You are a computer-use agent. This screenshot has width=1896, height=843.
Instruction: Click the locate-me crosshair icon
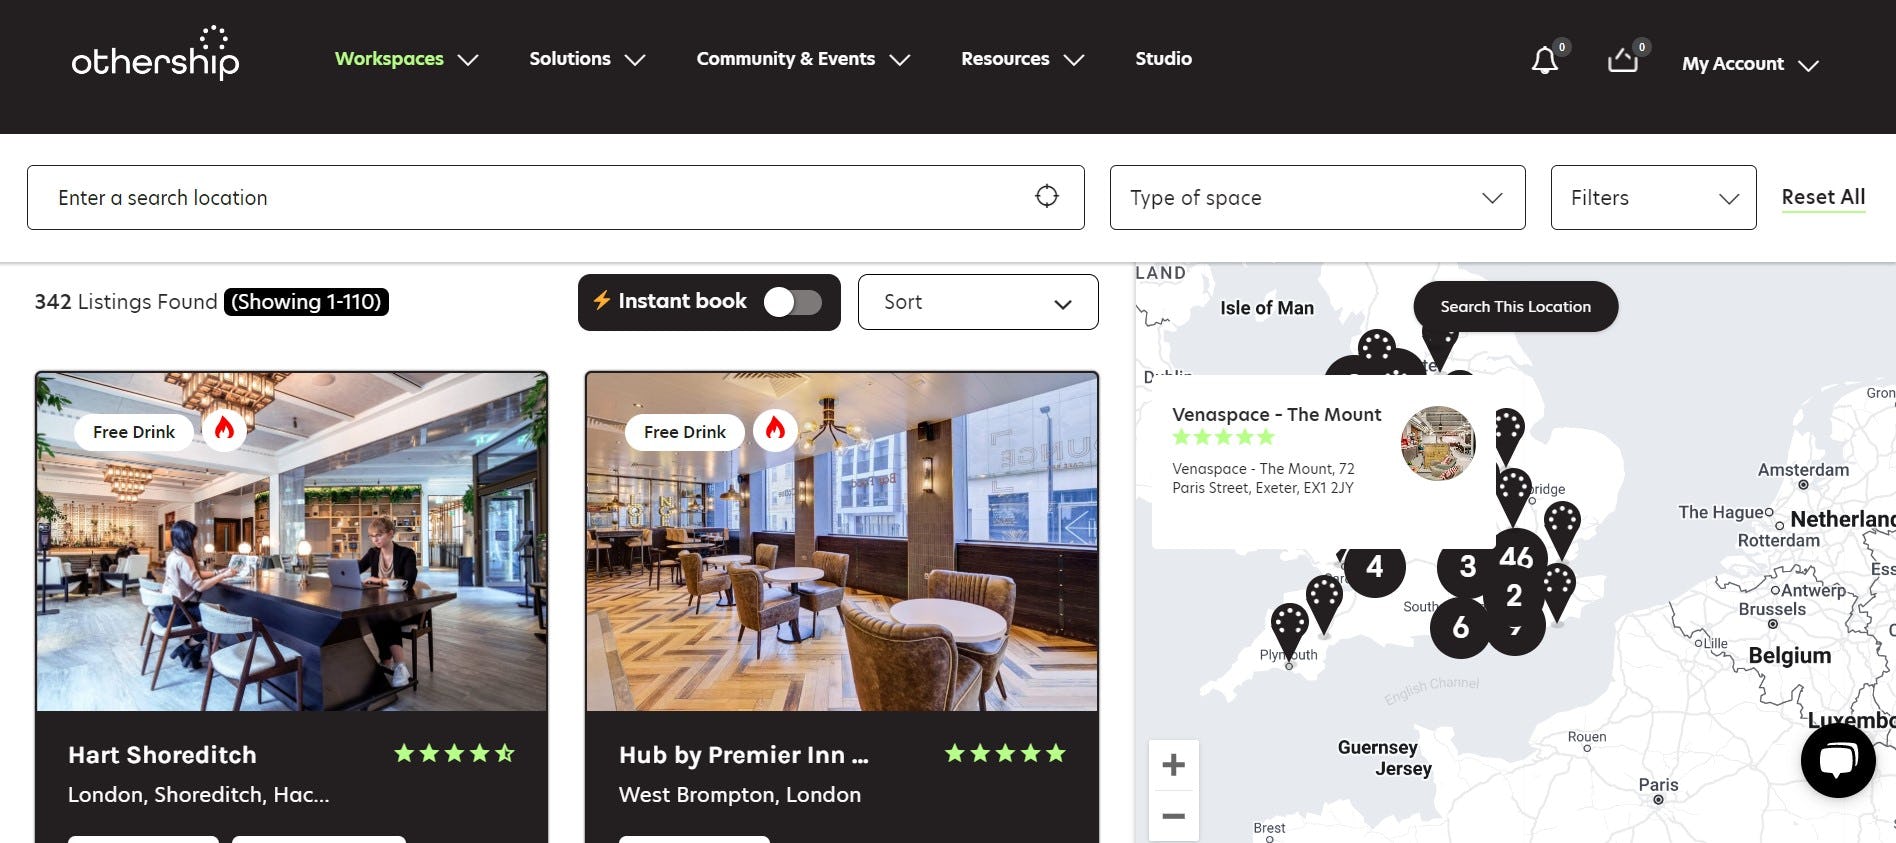pos(1046,196)
